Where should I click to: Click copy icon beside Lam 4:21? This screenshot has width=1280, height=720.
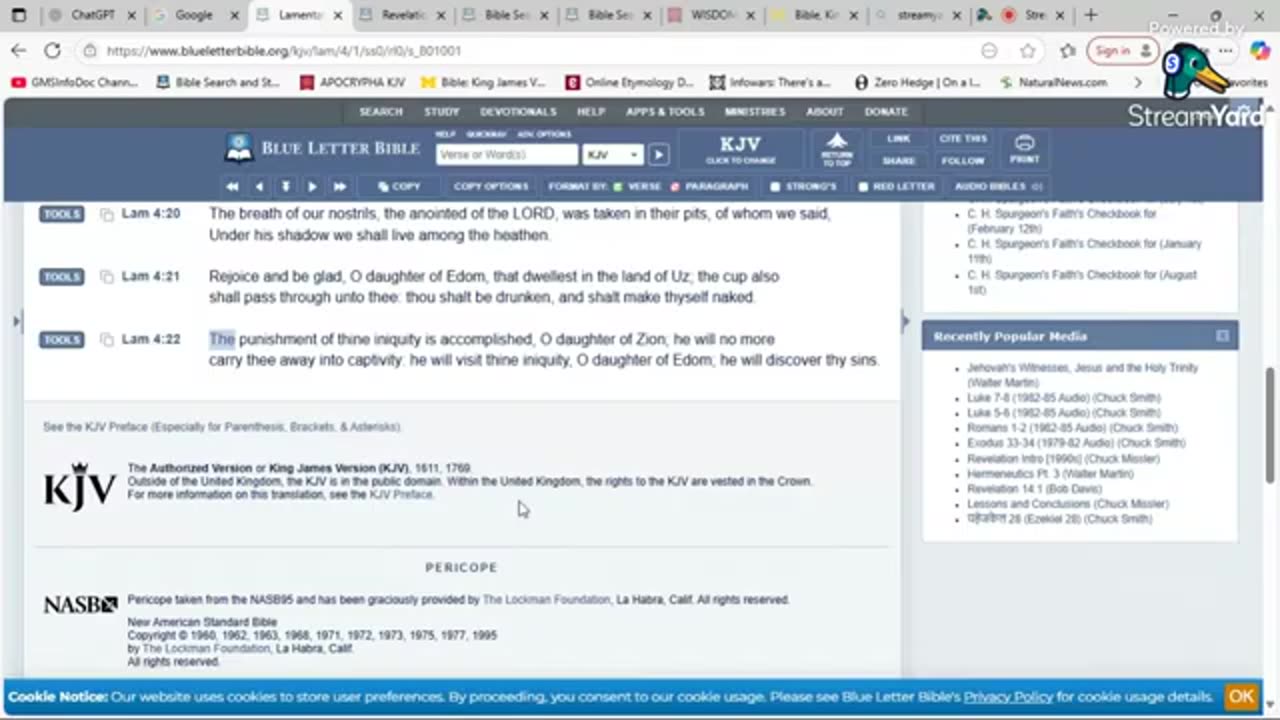107,277
